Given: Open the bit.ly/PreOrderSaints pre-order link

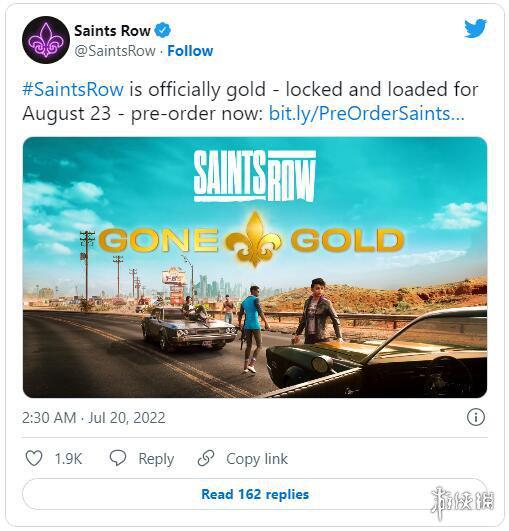Looking at the screenshot, I should click(x=366, y=114).
